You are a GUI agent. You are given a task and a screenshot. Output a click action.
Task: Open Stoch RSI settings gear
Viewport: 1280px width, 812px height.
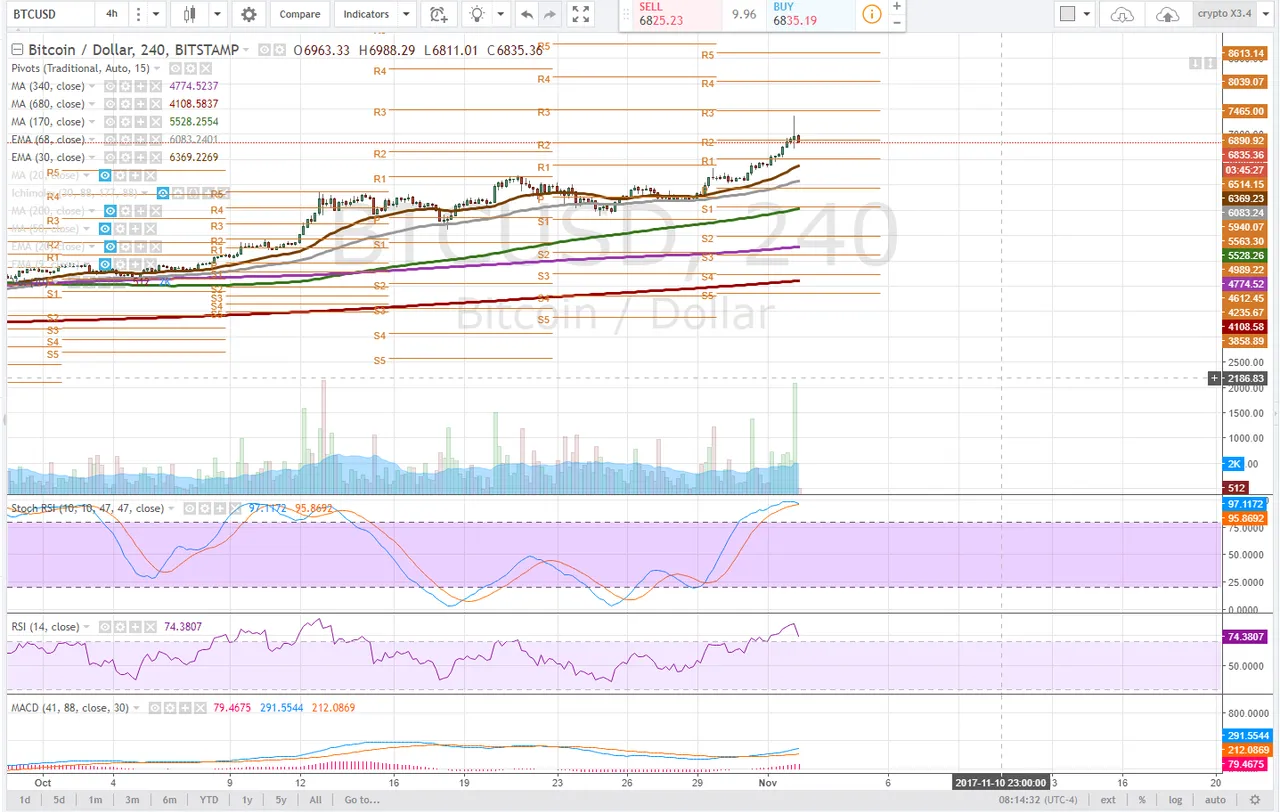pos(205,508)
